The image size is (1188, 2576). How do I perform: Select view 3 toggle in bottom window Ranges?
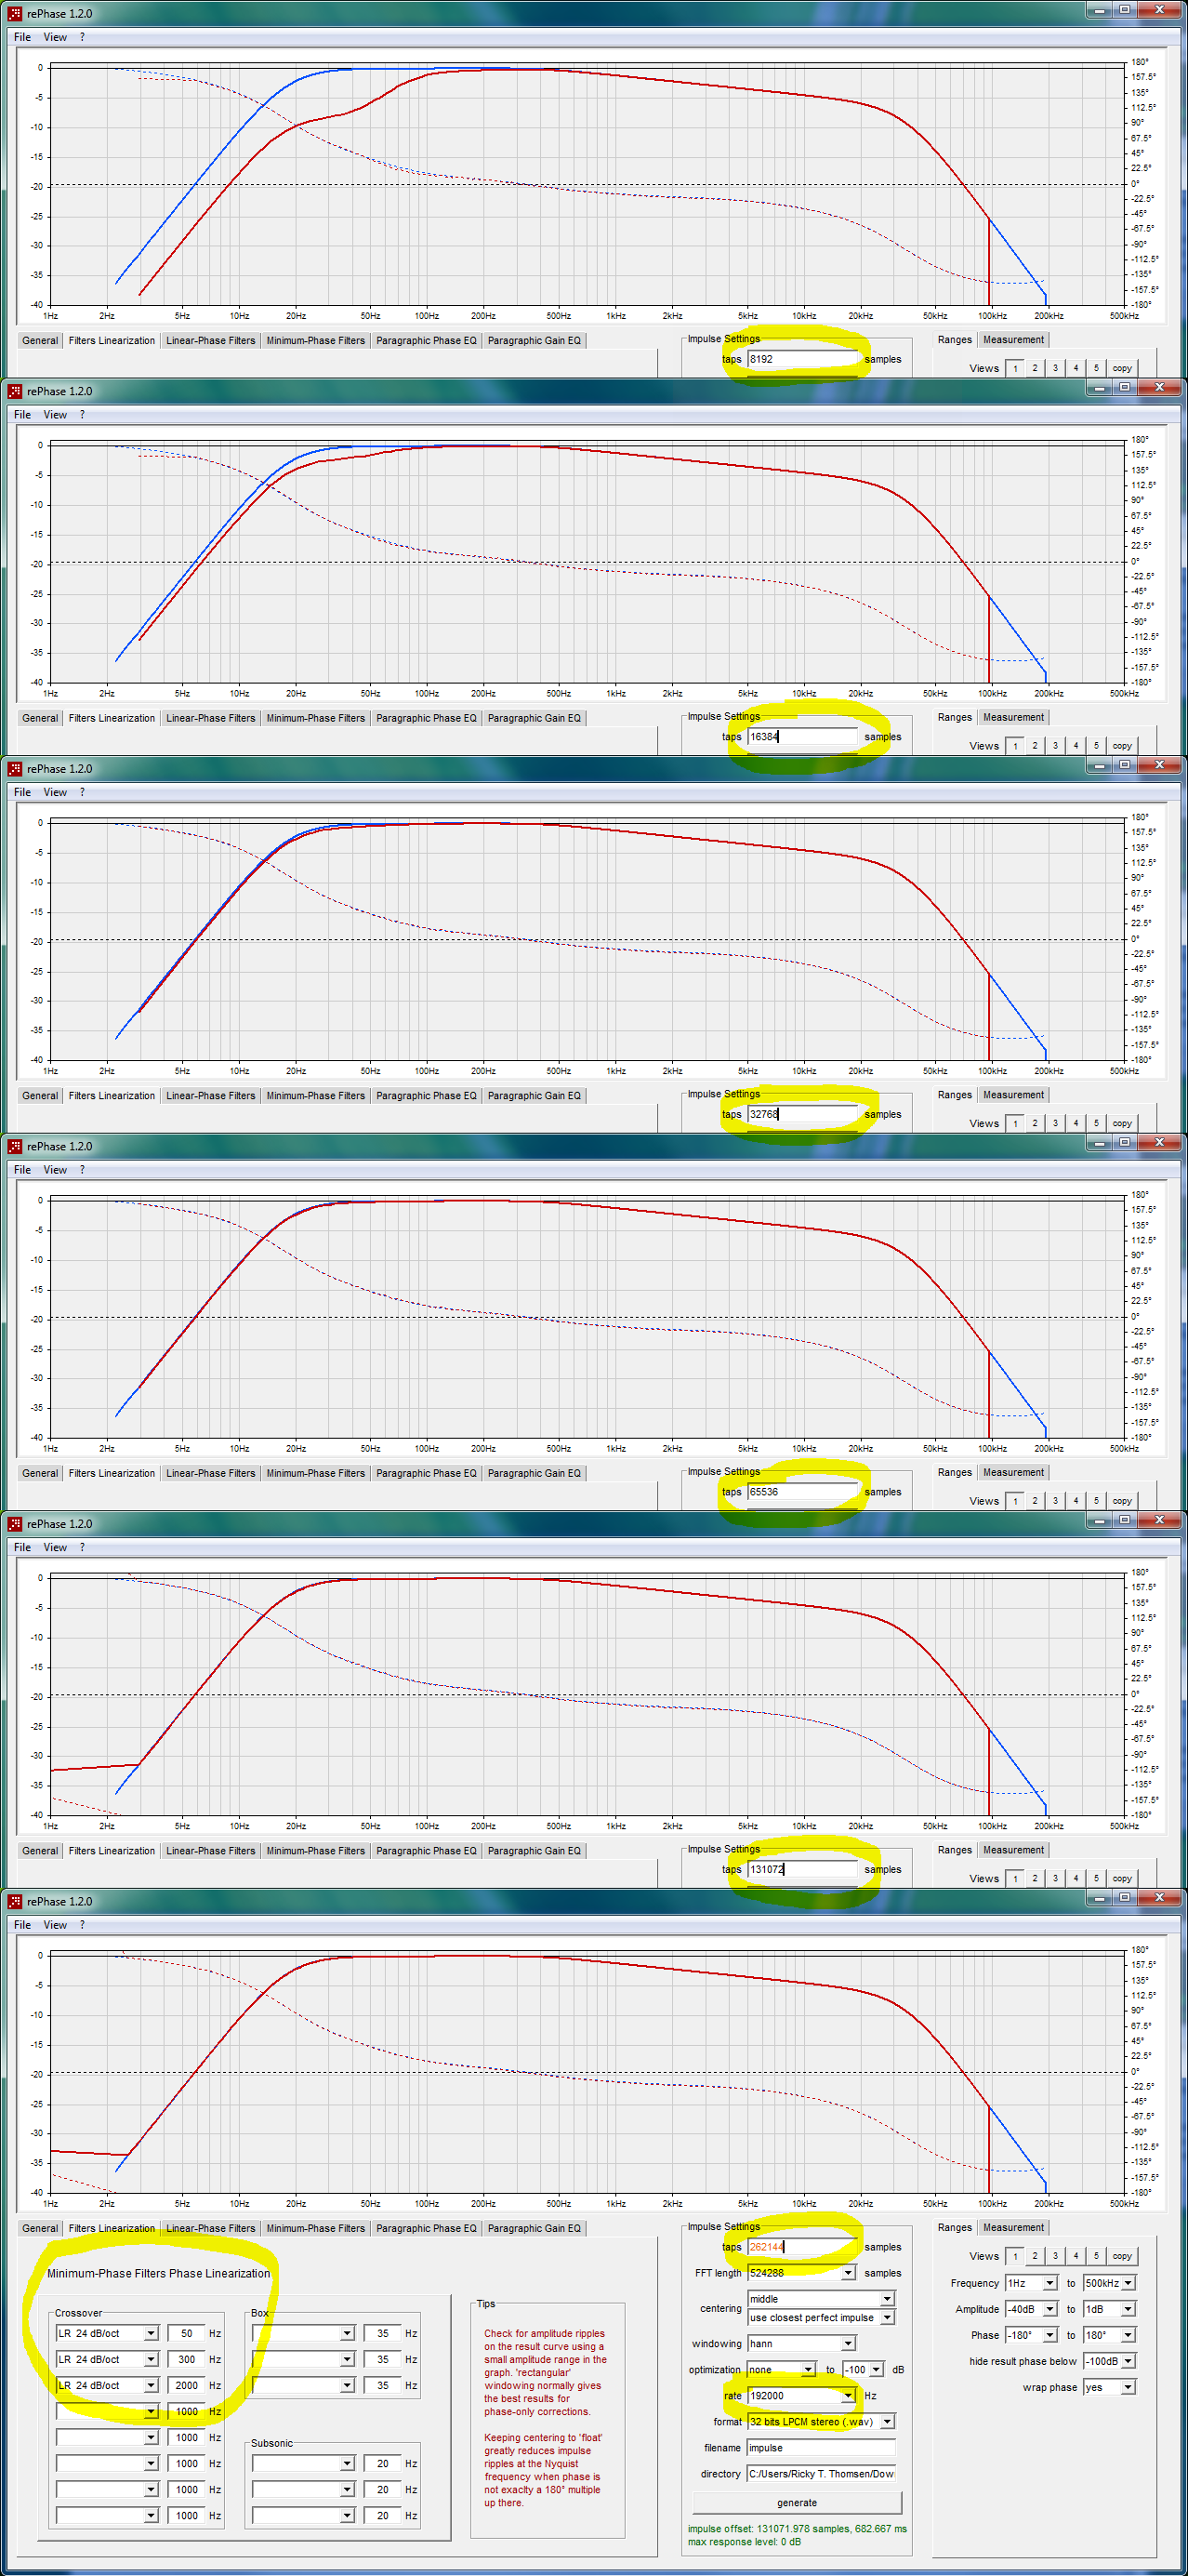pos(1055,2256)
